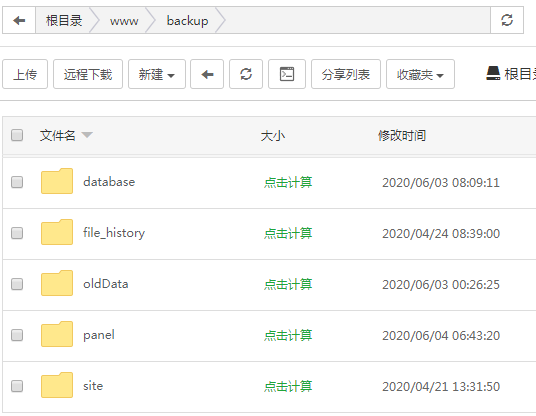Expand the 新建 dropdown
Screen dimensions: 536x416
click(157, 74)
